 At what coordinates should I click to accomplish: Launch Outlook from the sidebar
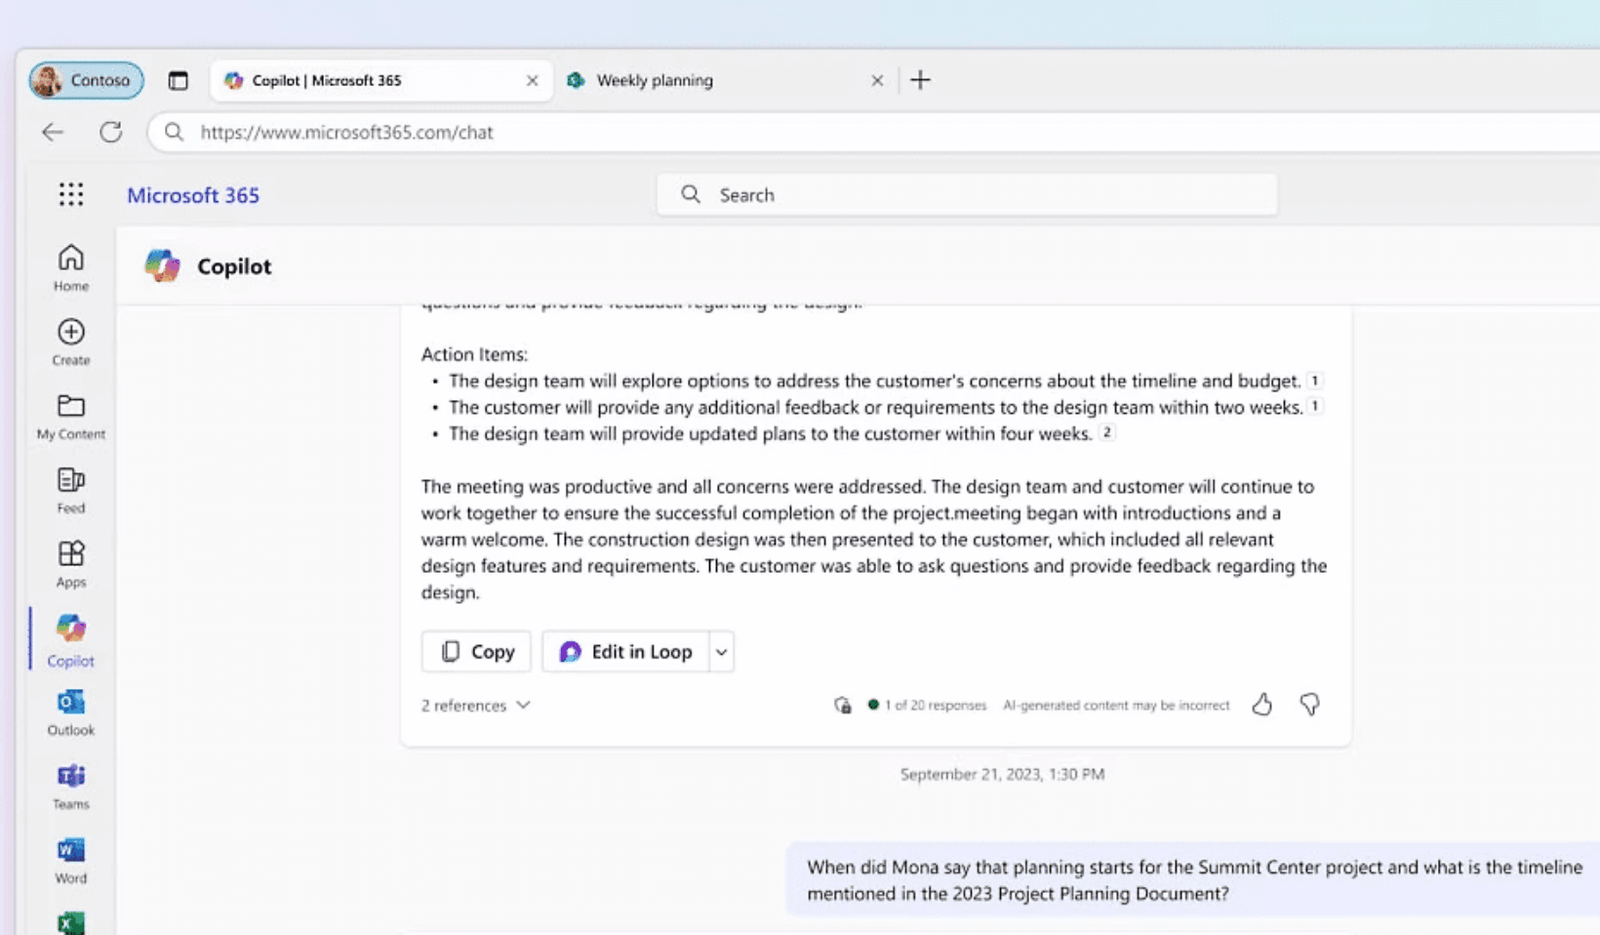(71, 713)
